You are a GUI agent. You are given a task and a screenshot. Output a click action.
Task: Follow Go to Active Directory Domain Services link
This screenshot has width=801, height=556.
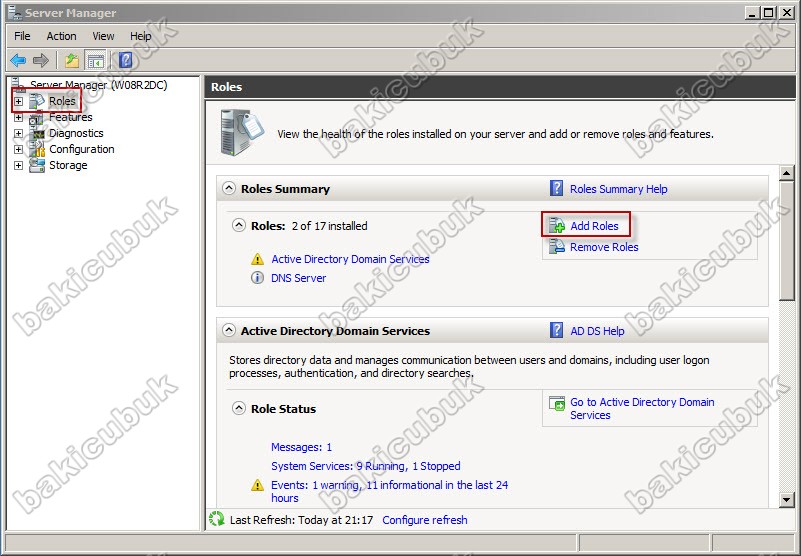point(642,408)
